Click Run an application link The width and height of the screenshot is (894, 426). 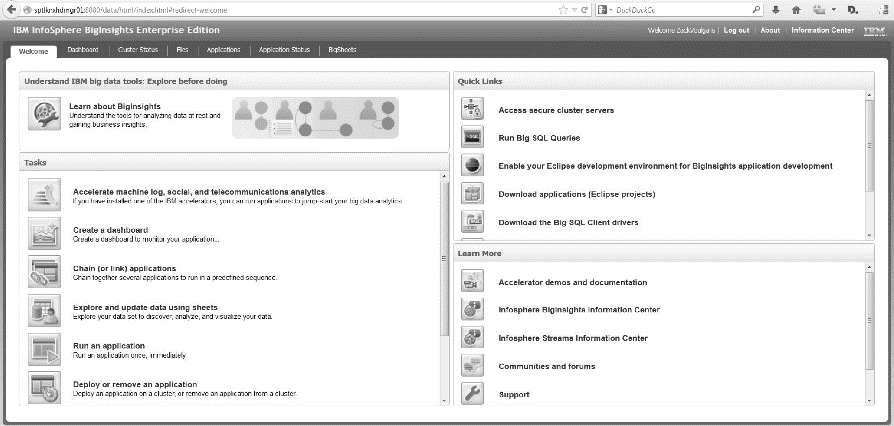pyautogui.click(x=109, y=346)
